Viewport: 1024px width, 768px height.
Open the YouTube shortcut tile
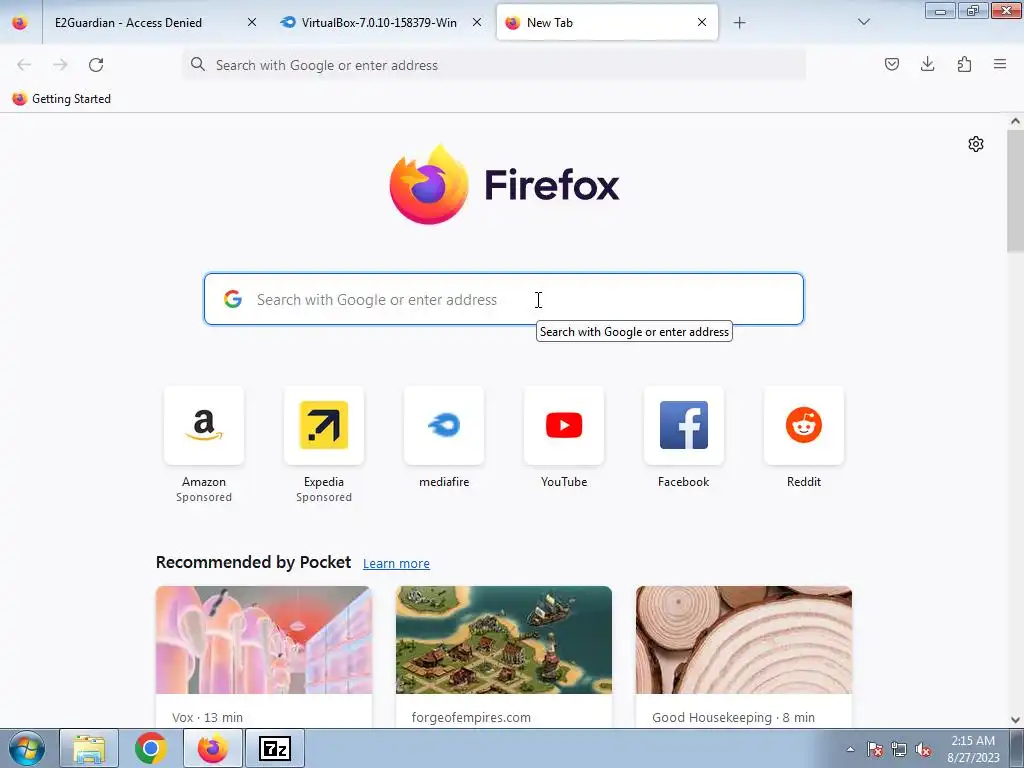564,425
